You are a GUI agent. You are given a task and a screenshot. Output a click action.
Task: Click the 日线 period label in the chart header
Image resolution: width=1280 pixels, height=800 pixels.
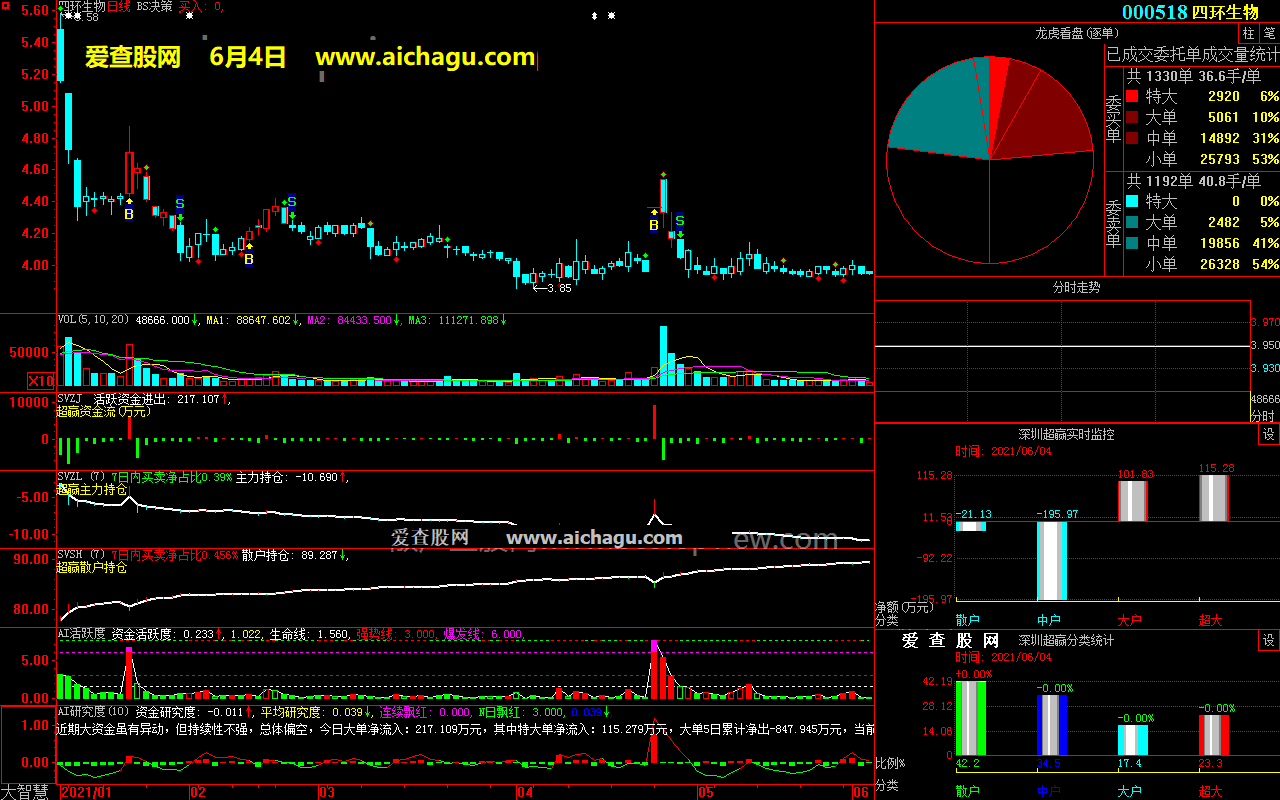pos(119,6)
